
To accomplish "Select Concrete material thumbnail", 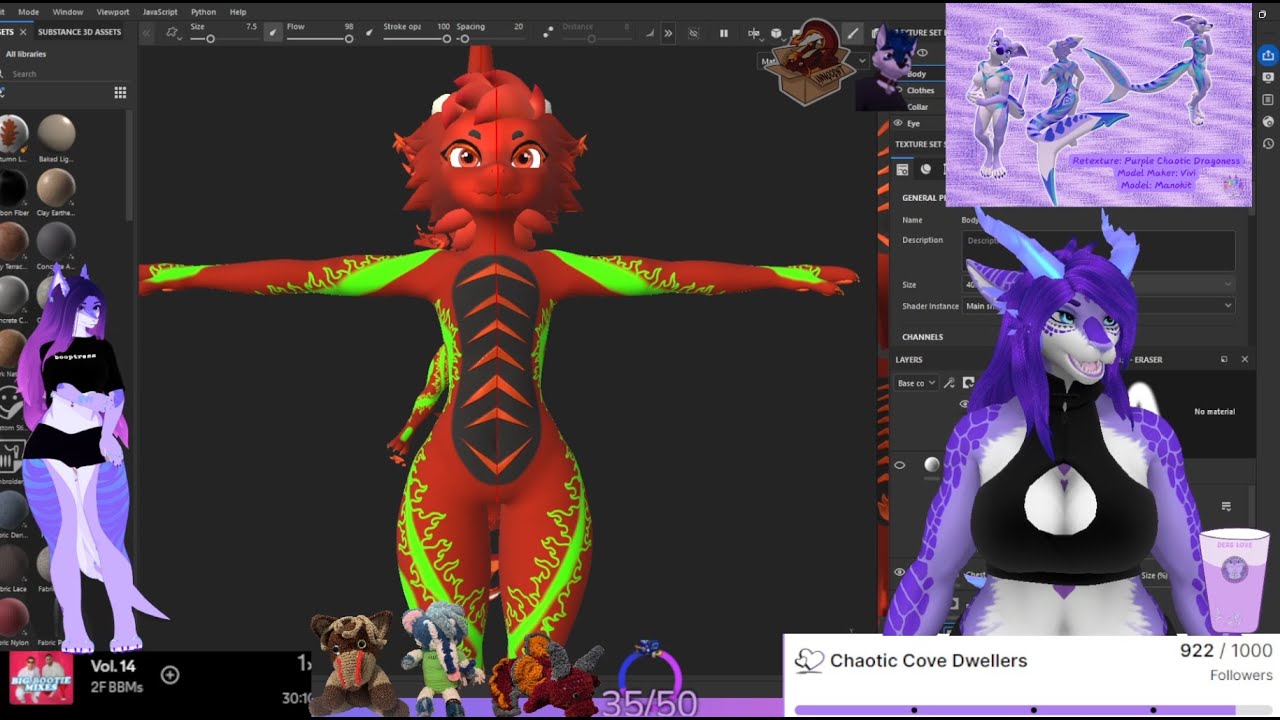I will (56, 241).
